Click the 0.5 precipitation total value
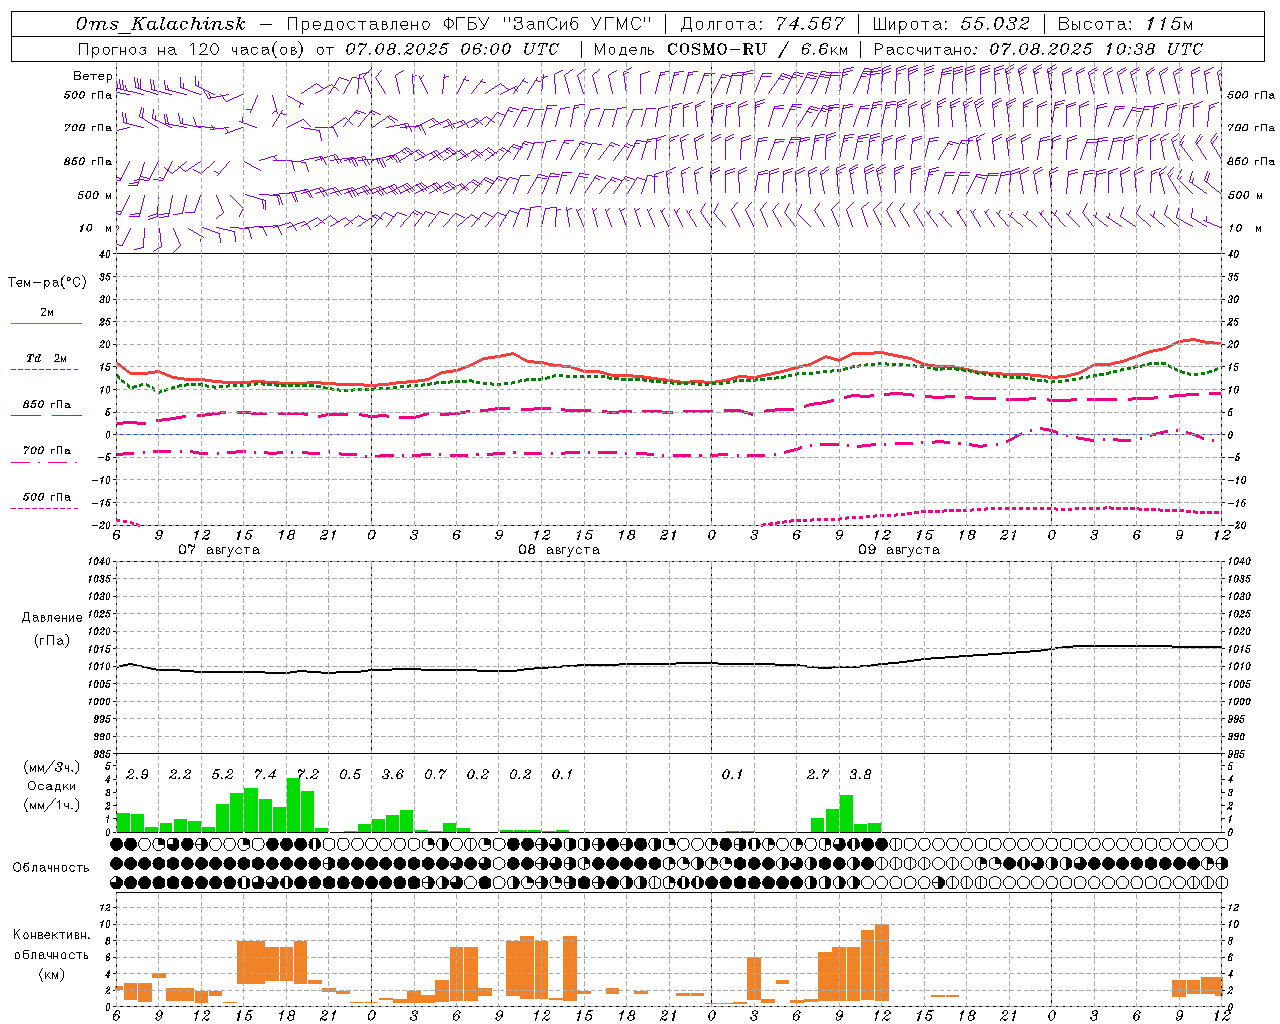This screenshot has width=1280, height=1024. pos(350,774)
